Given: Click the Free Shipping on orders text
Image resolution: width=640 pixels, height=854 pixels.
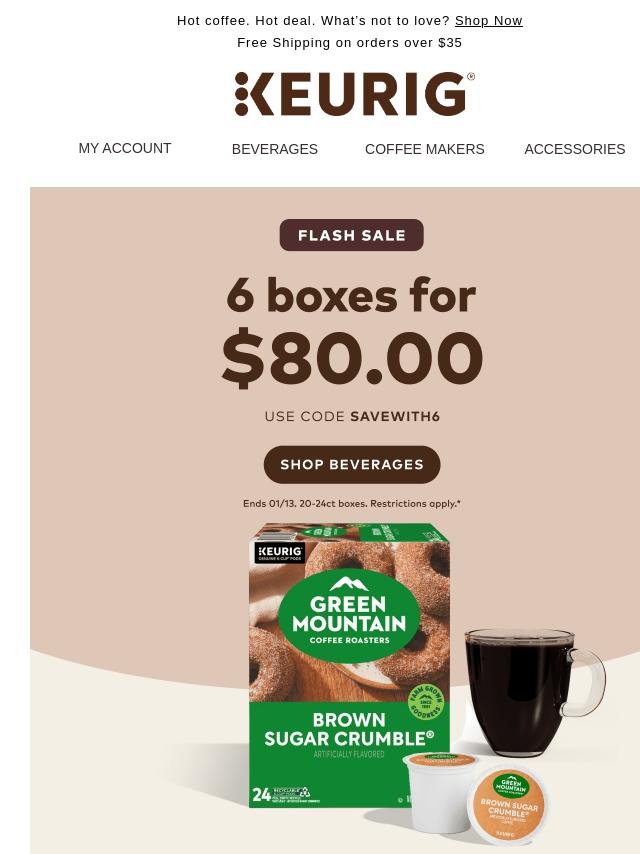Looking at the screenshot, I should coord(349,42).
